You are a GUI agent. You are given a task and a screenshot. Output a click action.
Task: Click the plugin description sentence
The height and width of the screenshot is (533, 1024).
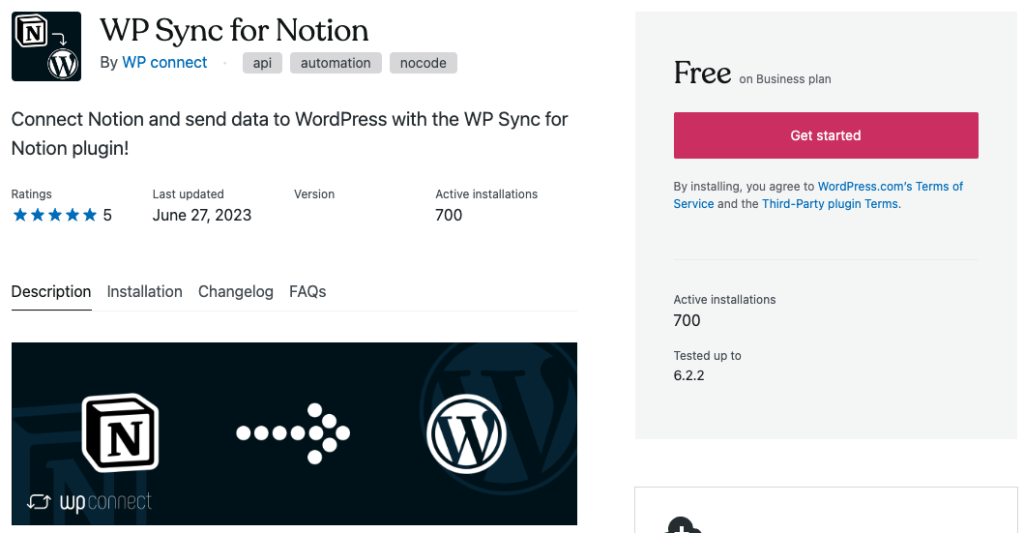(289, 134)
